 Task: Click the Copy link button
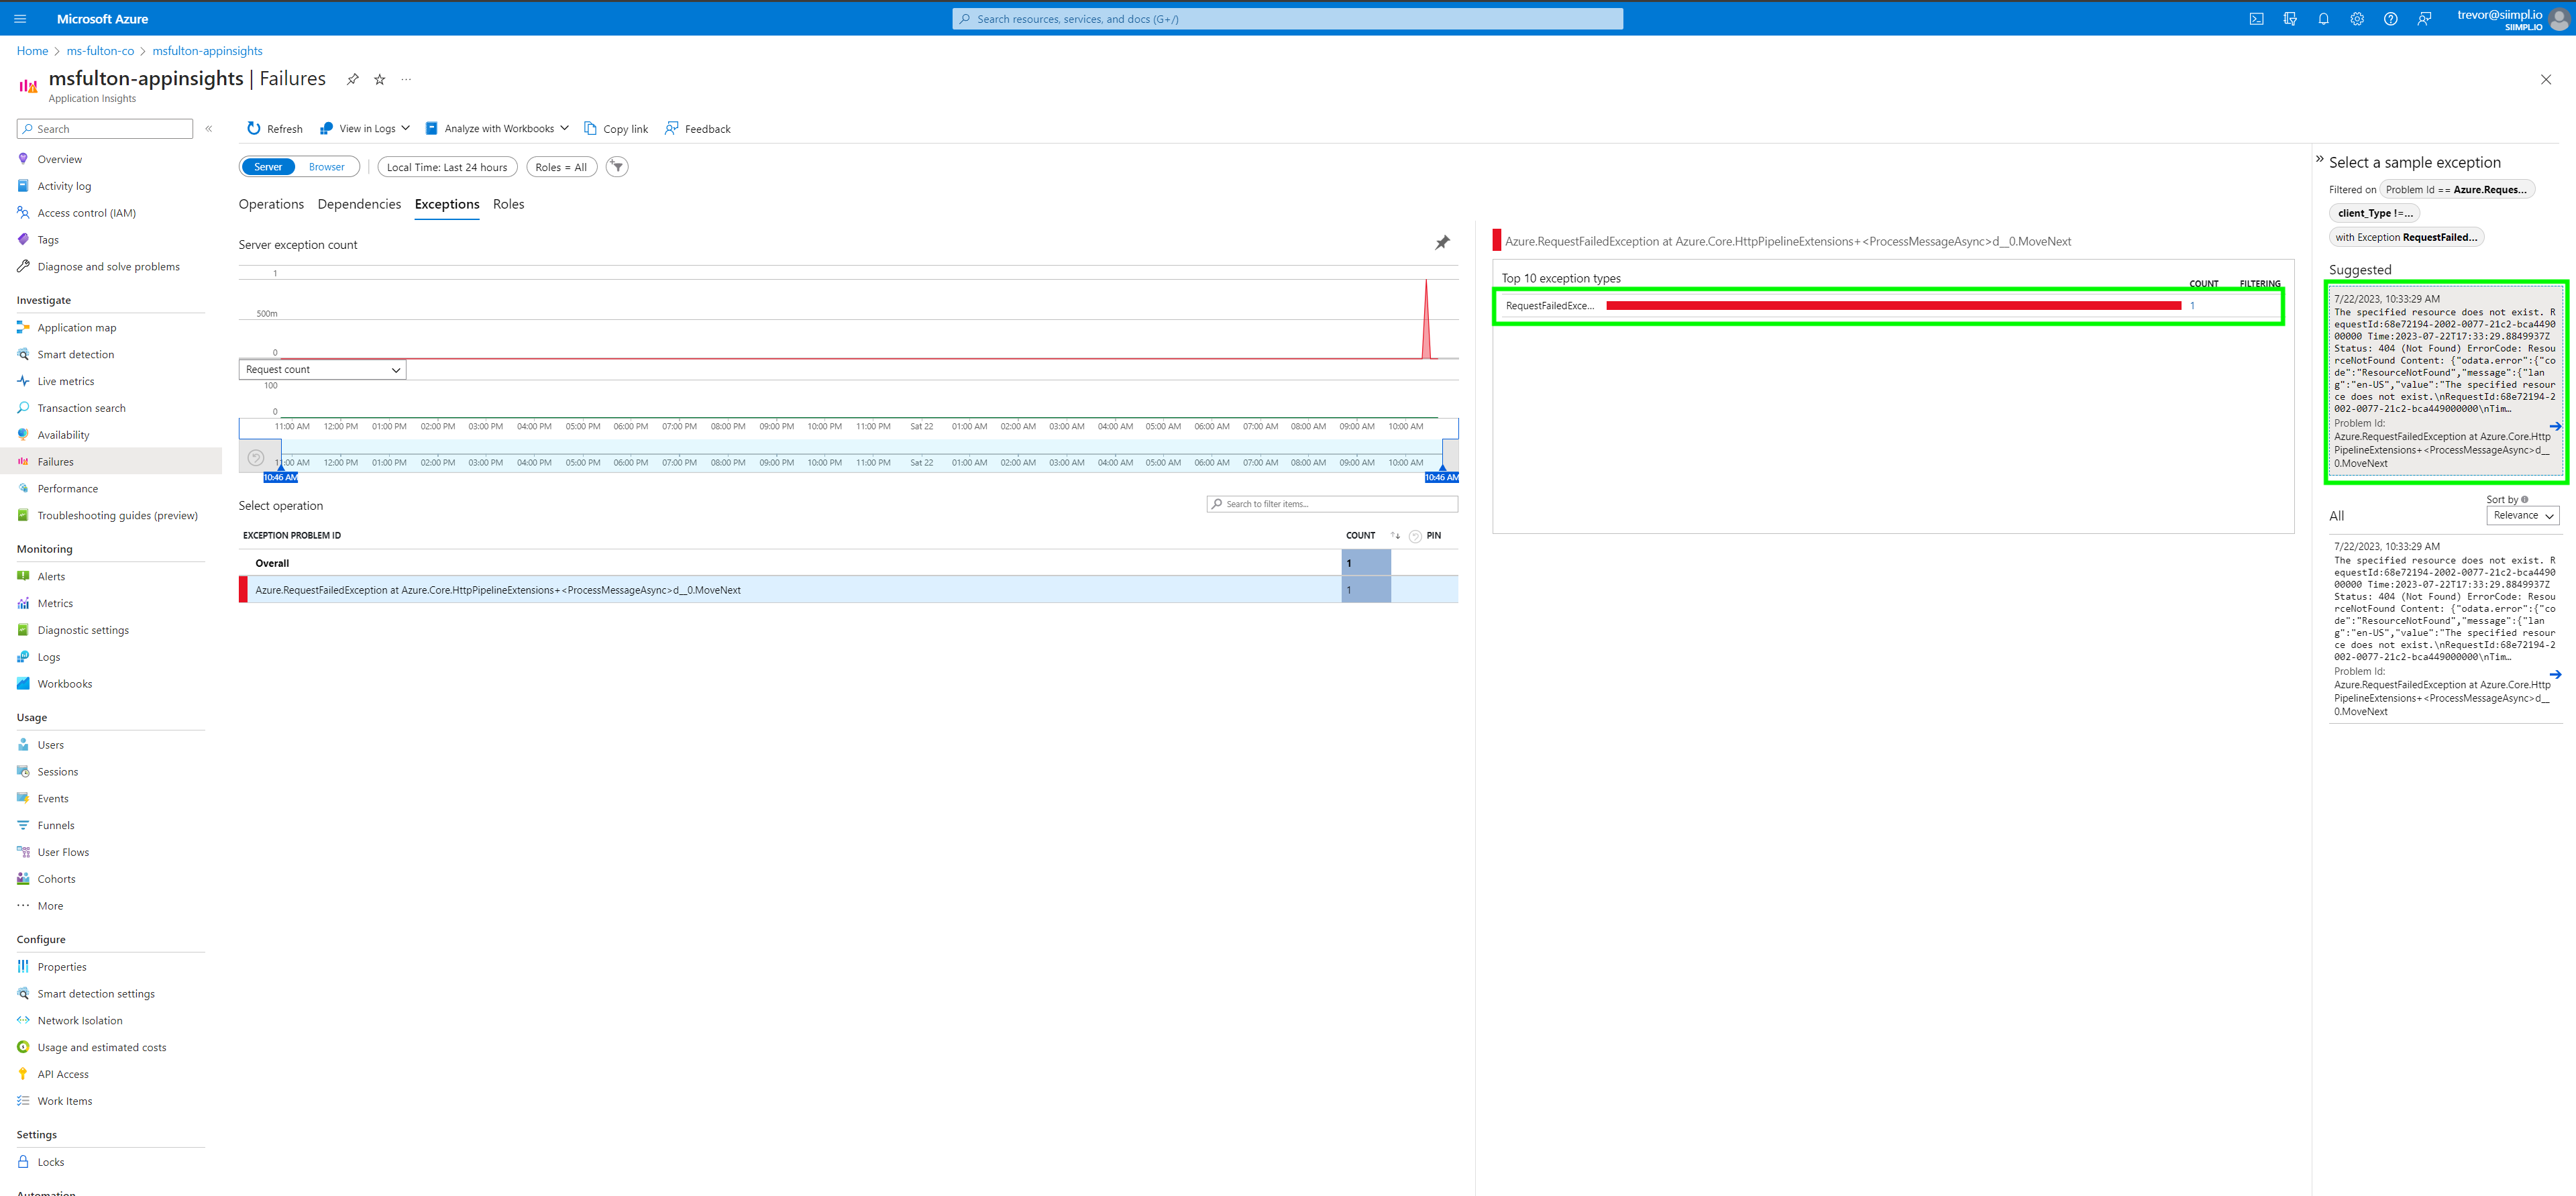pyautogui.click(x=616, y=129)
